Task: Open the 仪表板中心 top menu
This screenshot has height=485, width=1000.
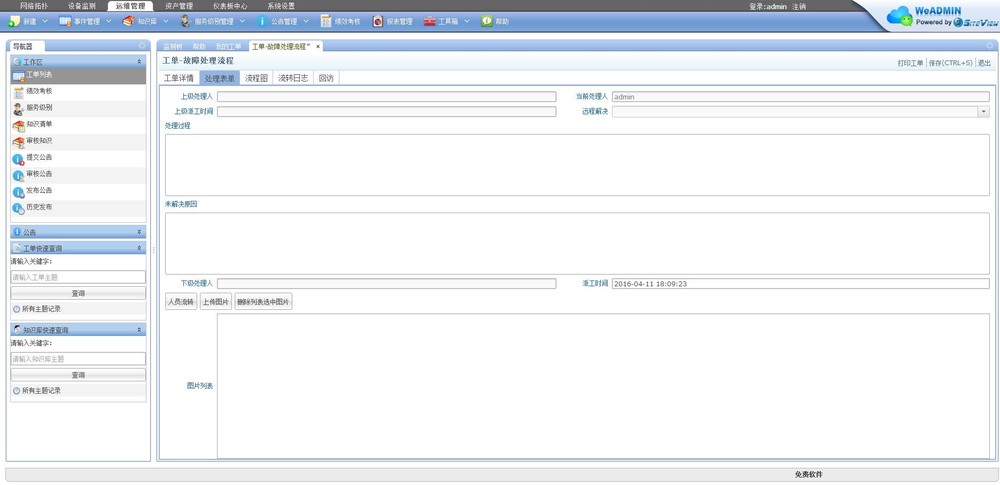Action: pos(230,6)
